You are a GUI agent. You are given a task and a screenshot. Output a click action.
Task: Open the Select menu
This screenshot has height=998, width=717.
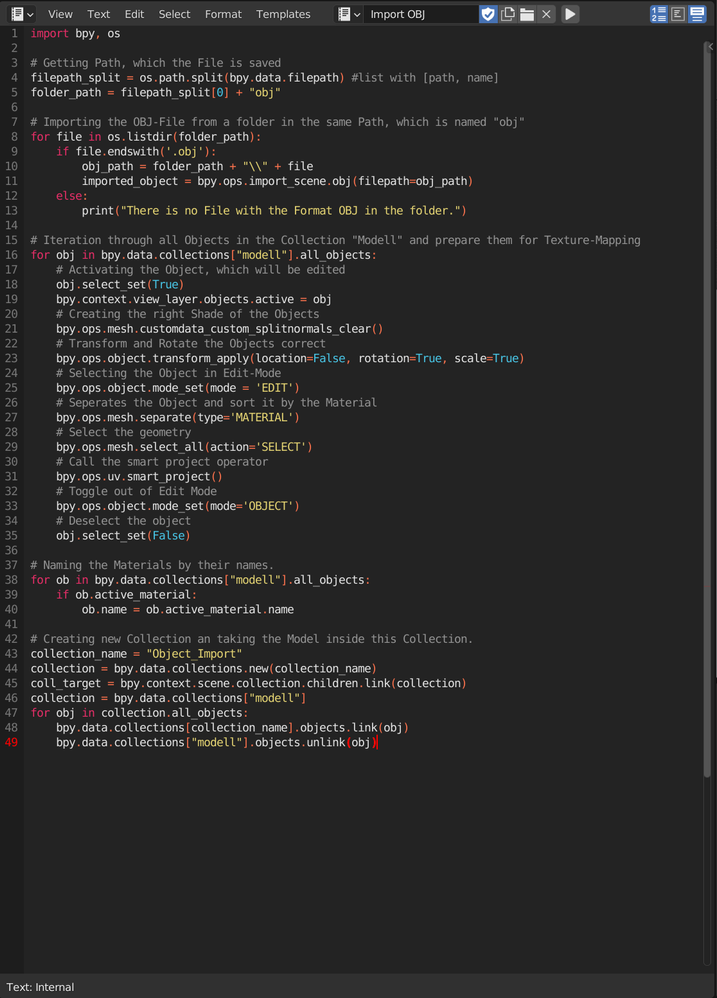[x=173, y=13]
